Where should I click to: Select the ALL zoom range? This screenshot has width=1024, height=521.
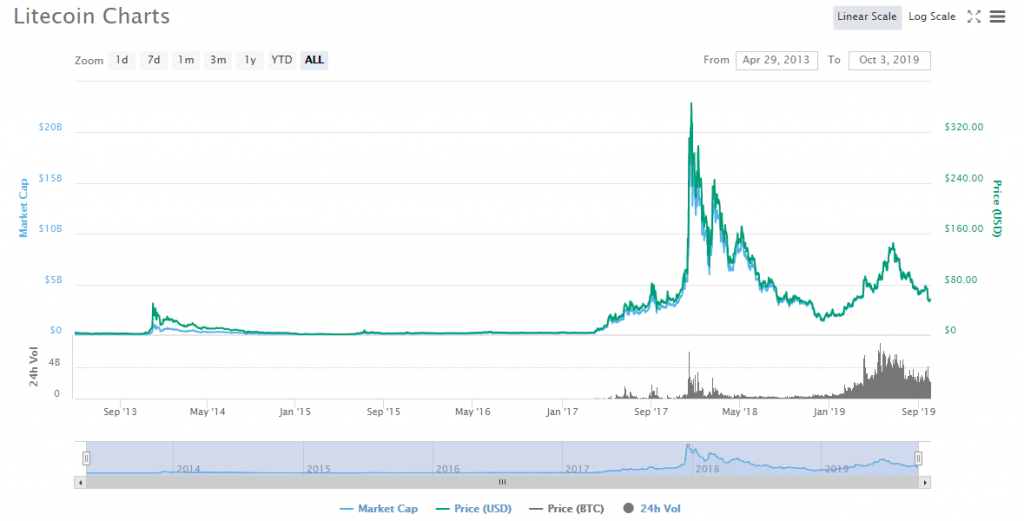pos(314,60)
